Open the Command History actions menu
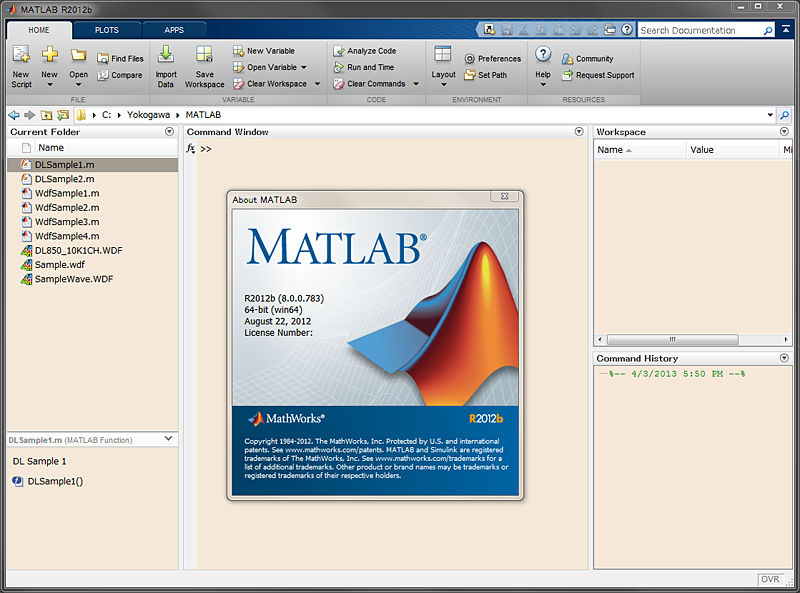Image resolution: width=800 pixels, height=593 pixels. (x=784, y=358)
